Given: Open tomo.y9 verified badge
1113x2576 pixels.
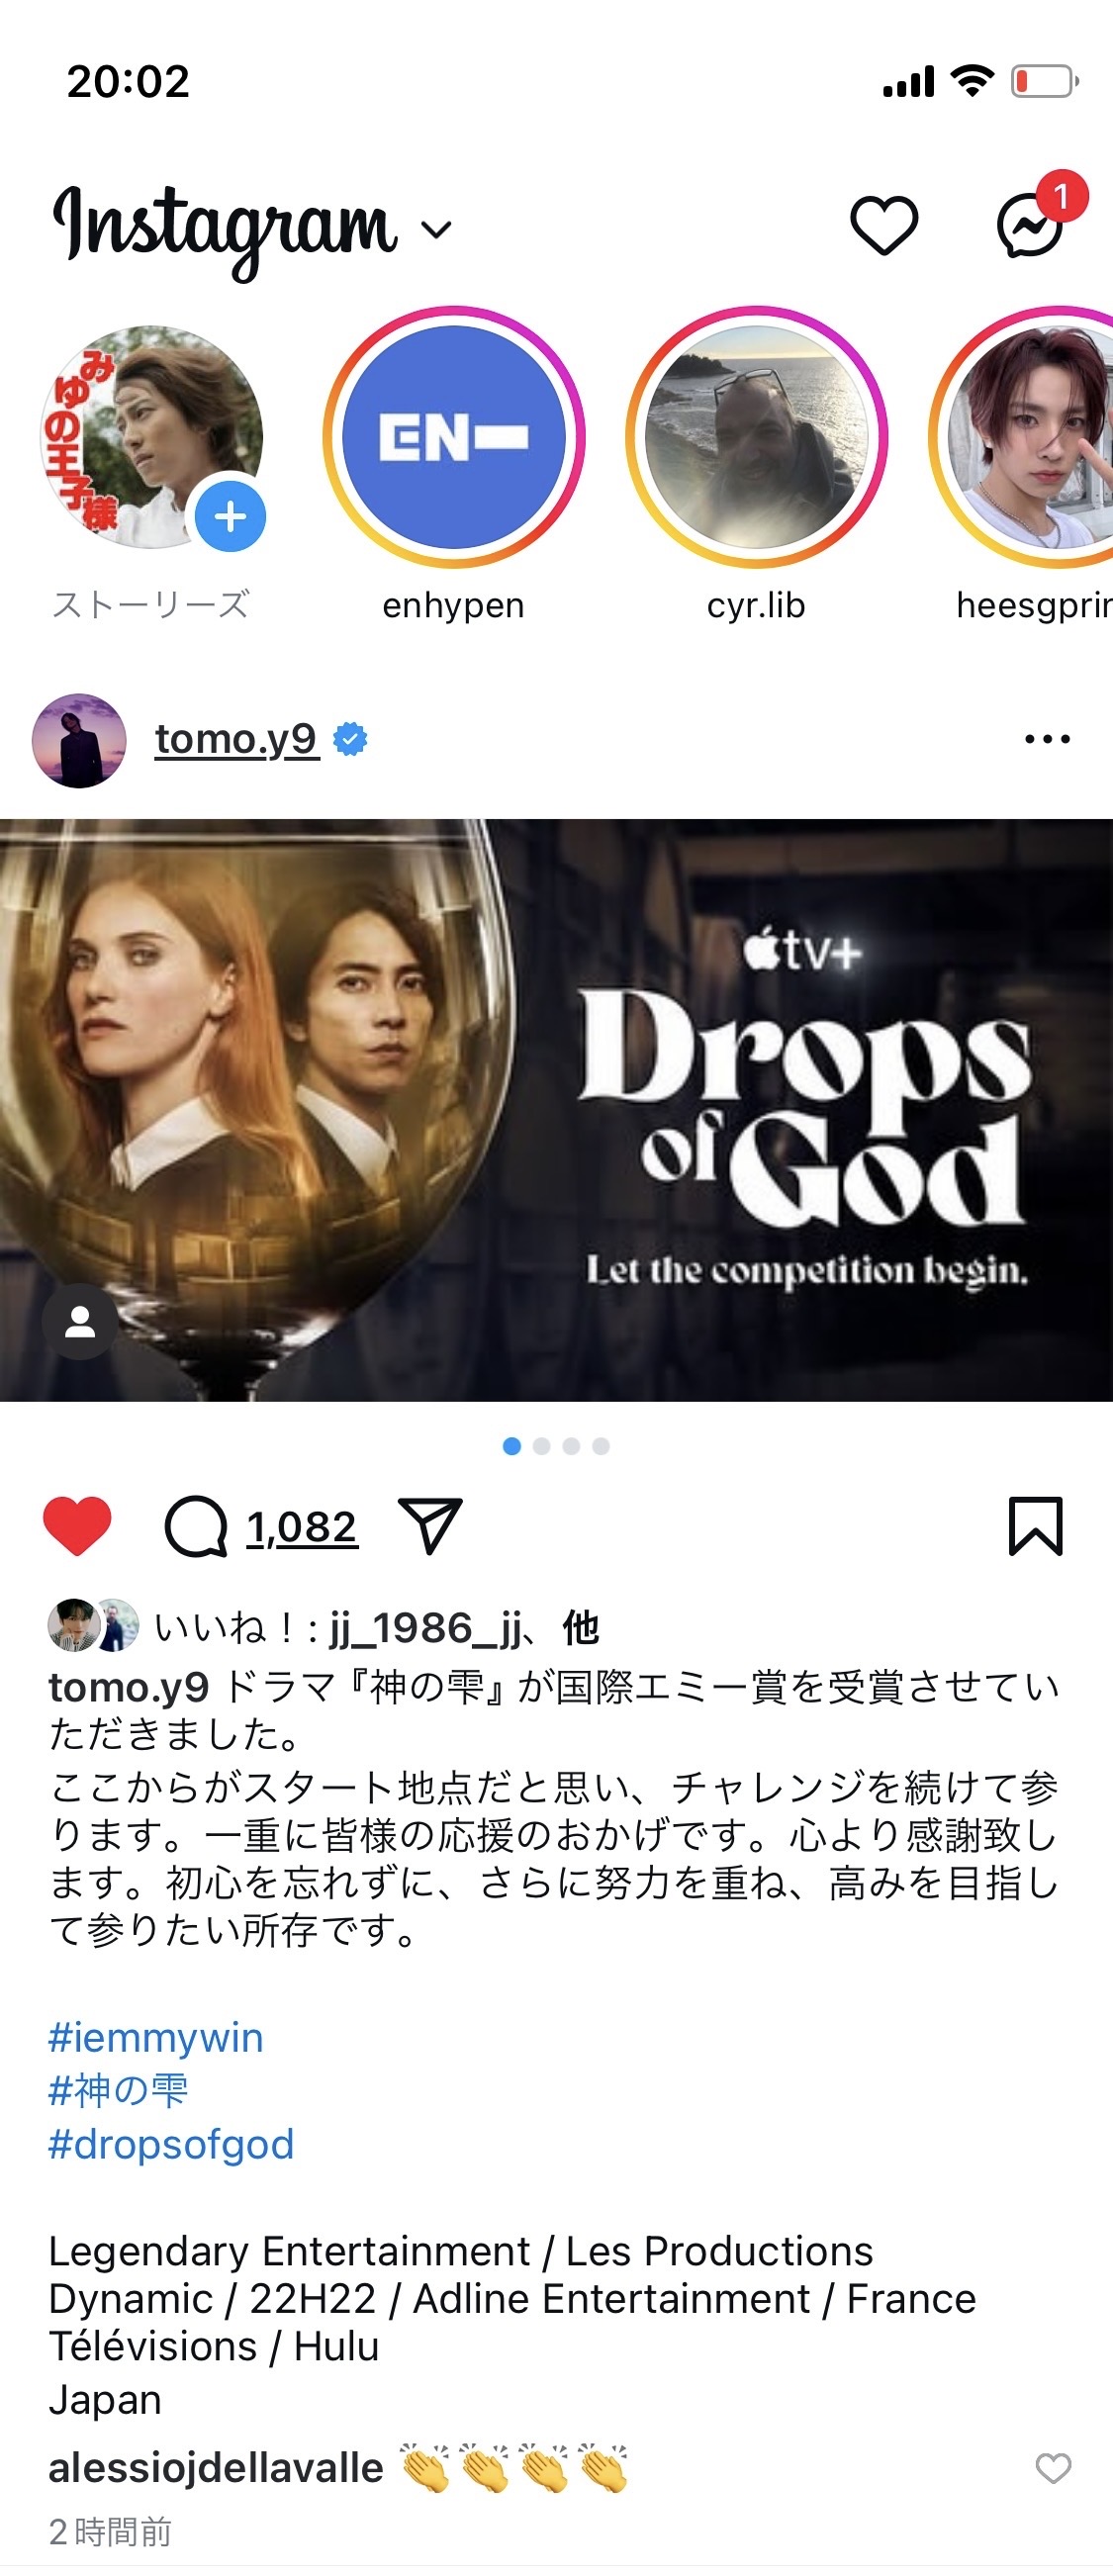Looking at the screenshot, I should (x=349, y=740).
